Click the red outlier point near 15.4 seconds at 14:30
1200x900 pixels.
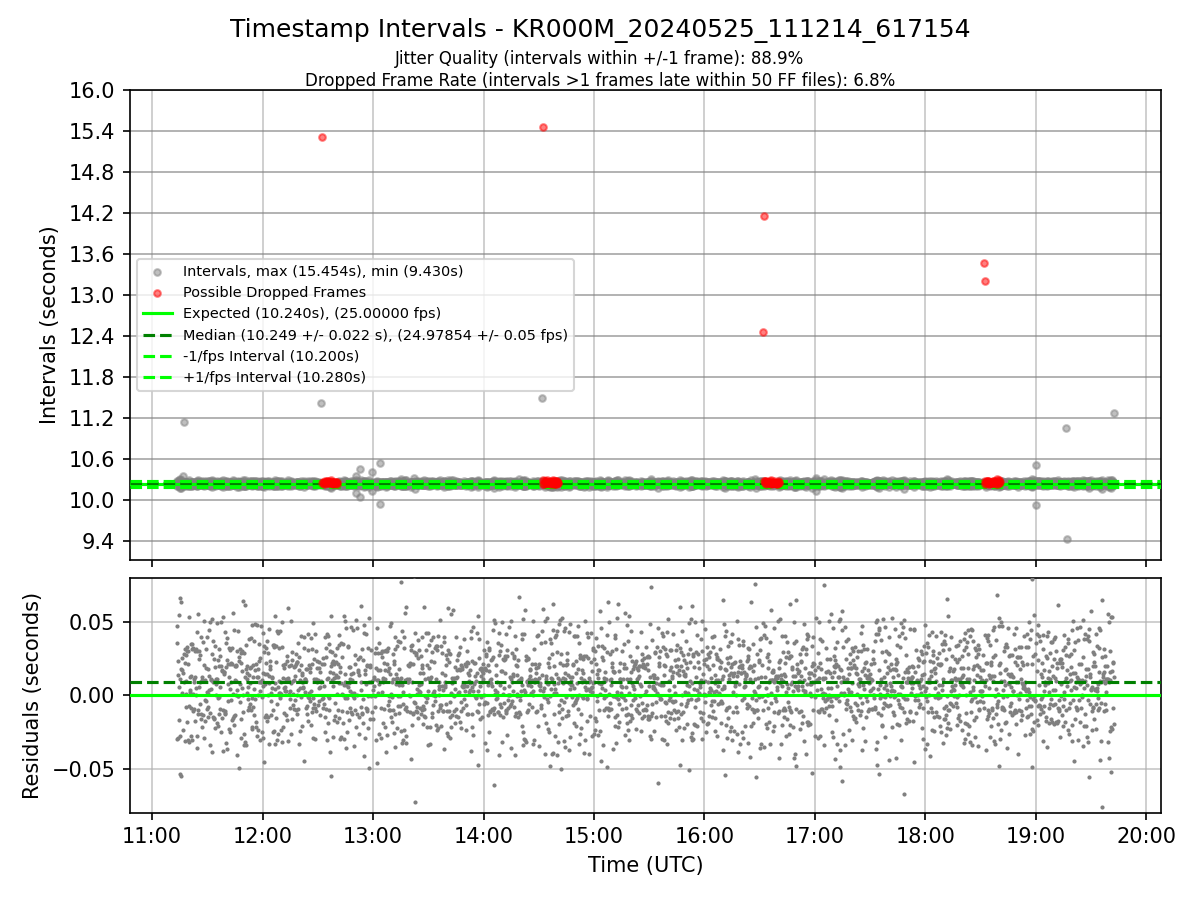[543, 127]
